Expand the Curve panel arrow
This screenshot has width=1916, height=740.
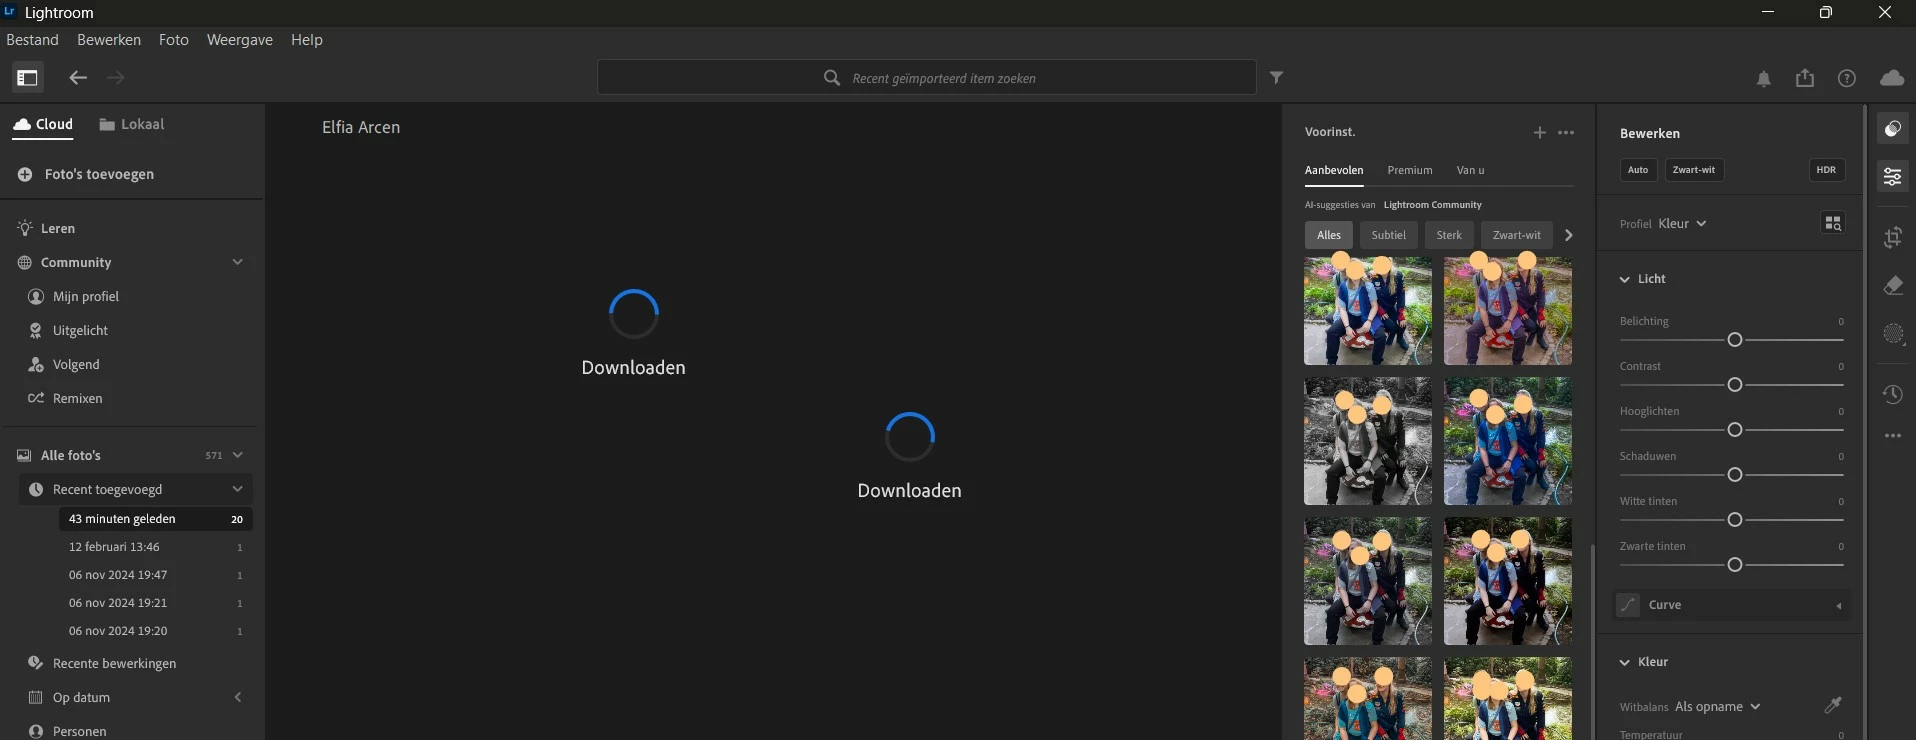(x=1838, y=606)
